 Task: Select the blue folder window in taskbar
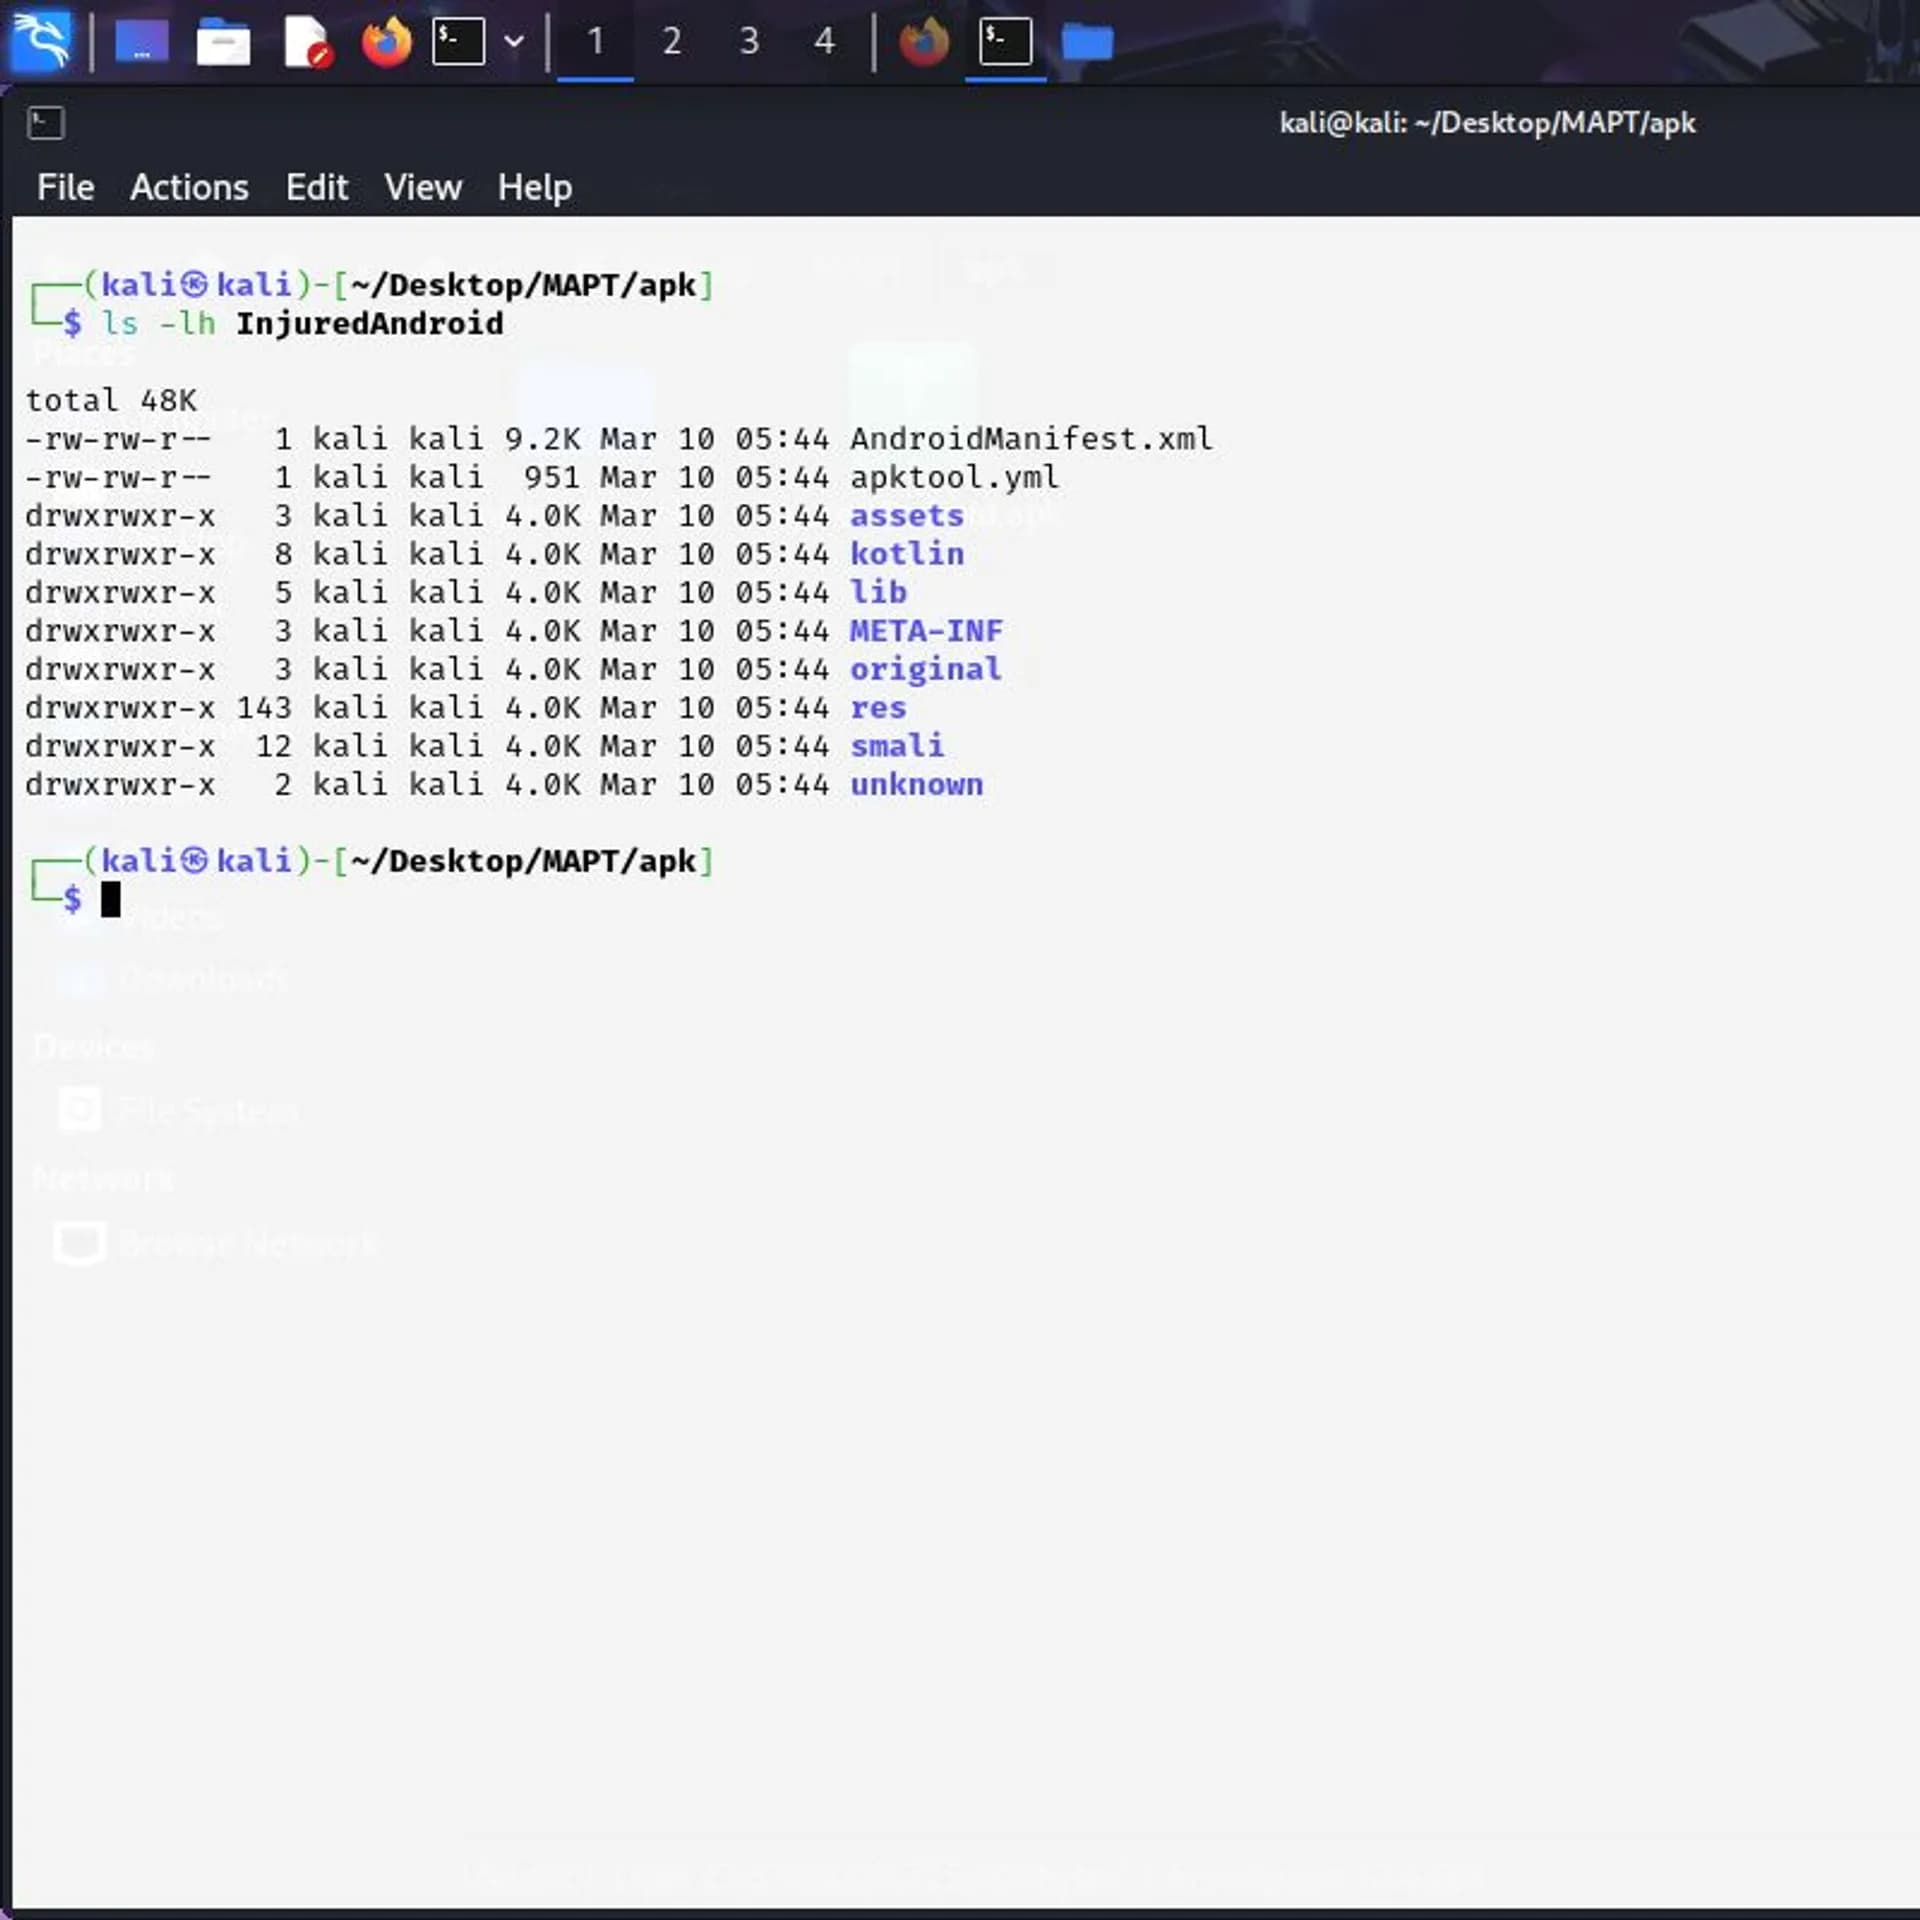[1087, 42]
